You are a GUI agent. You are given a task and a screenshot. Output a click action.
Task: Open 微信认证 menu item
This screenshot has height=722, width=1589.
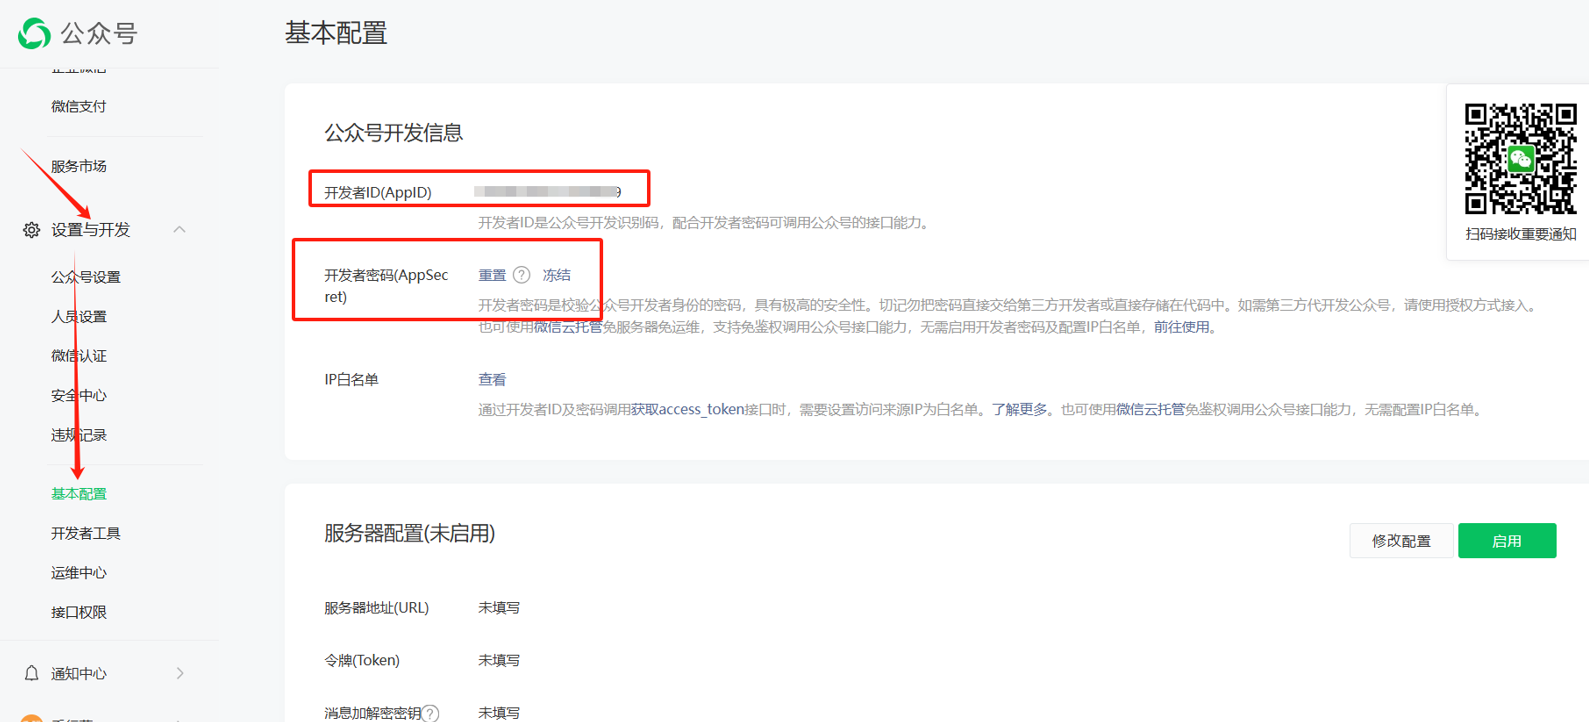click(x=79, y=356)
